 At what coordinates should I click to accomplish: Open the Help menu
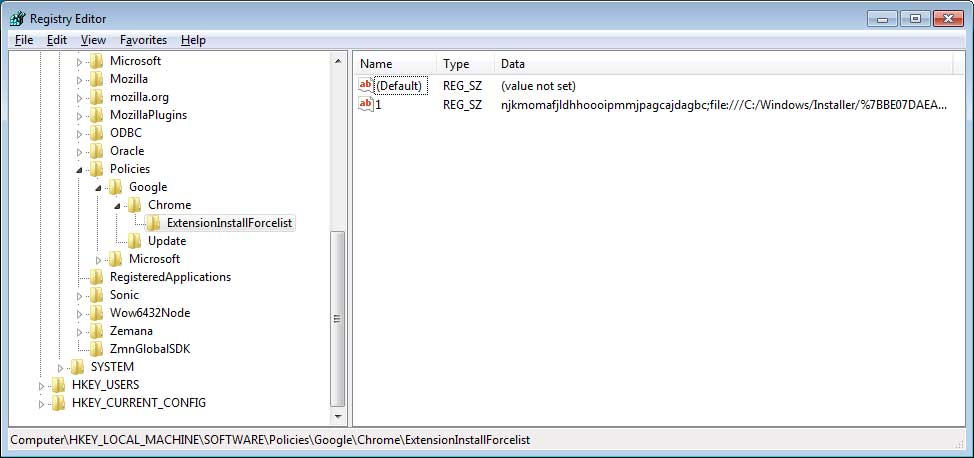click(193, 40)
